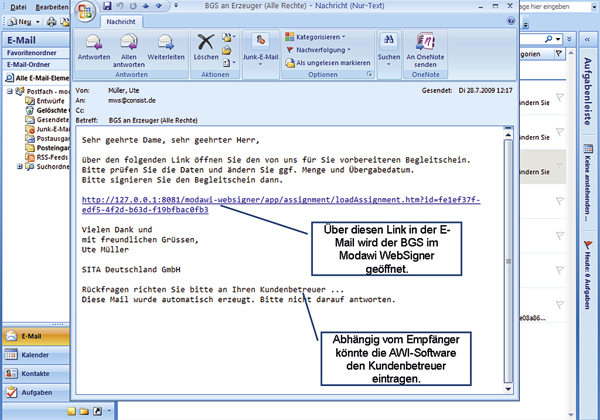This screenshot has width=600, height=420.
Task: Open quick access toolbar customize dropdown
Action: click(x=176, y=6)
